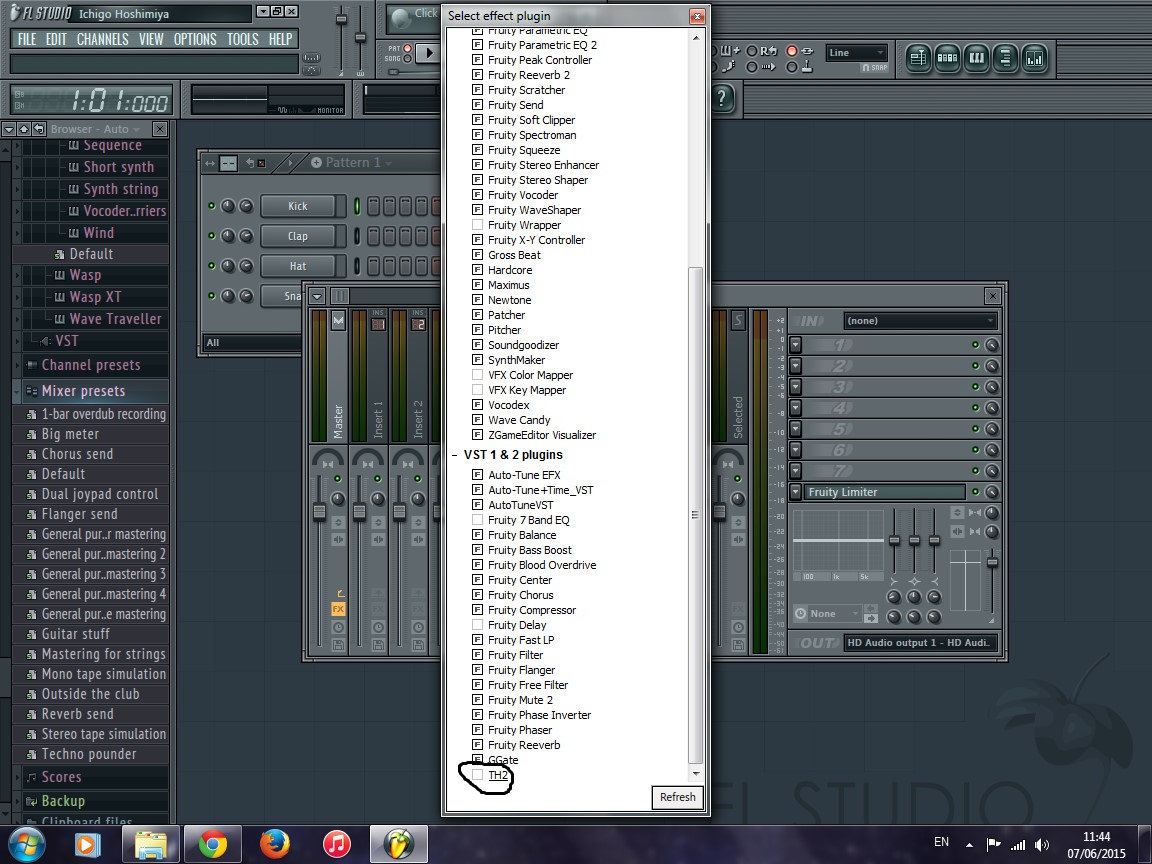Screen dimensions: 1152x864
Task: Click the play button in transport panel
Action: [428, 52]
